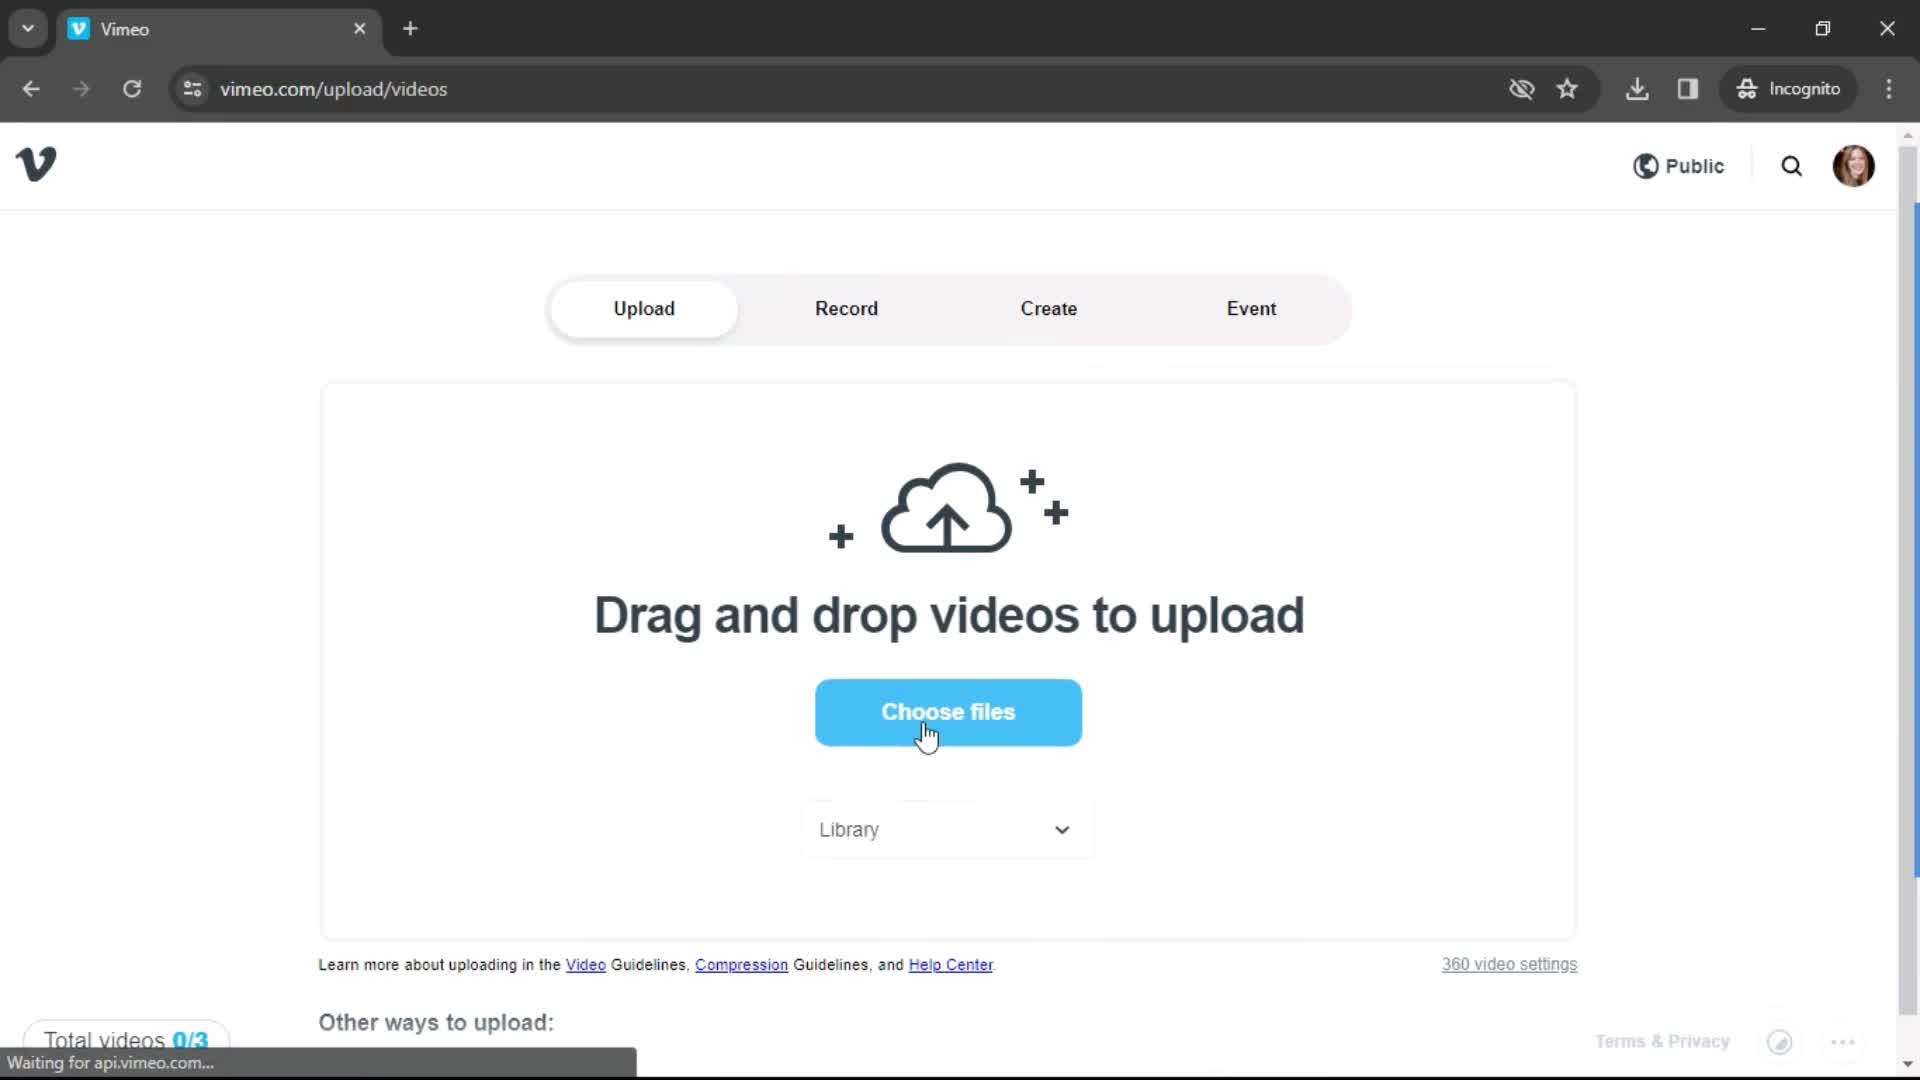The height and width of the screenshot is (1080, 1920).
Task: Click the Total videos 0/3 counter
Action: (x=126, y=1040)
